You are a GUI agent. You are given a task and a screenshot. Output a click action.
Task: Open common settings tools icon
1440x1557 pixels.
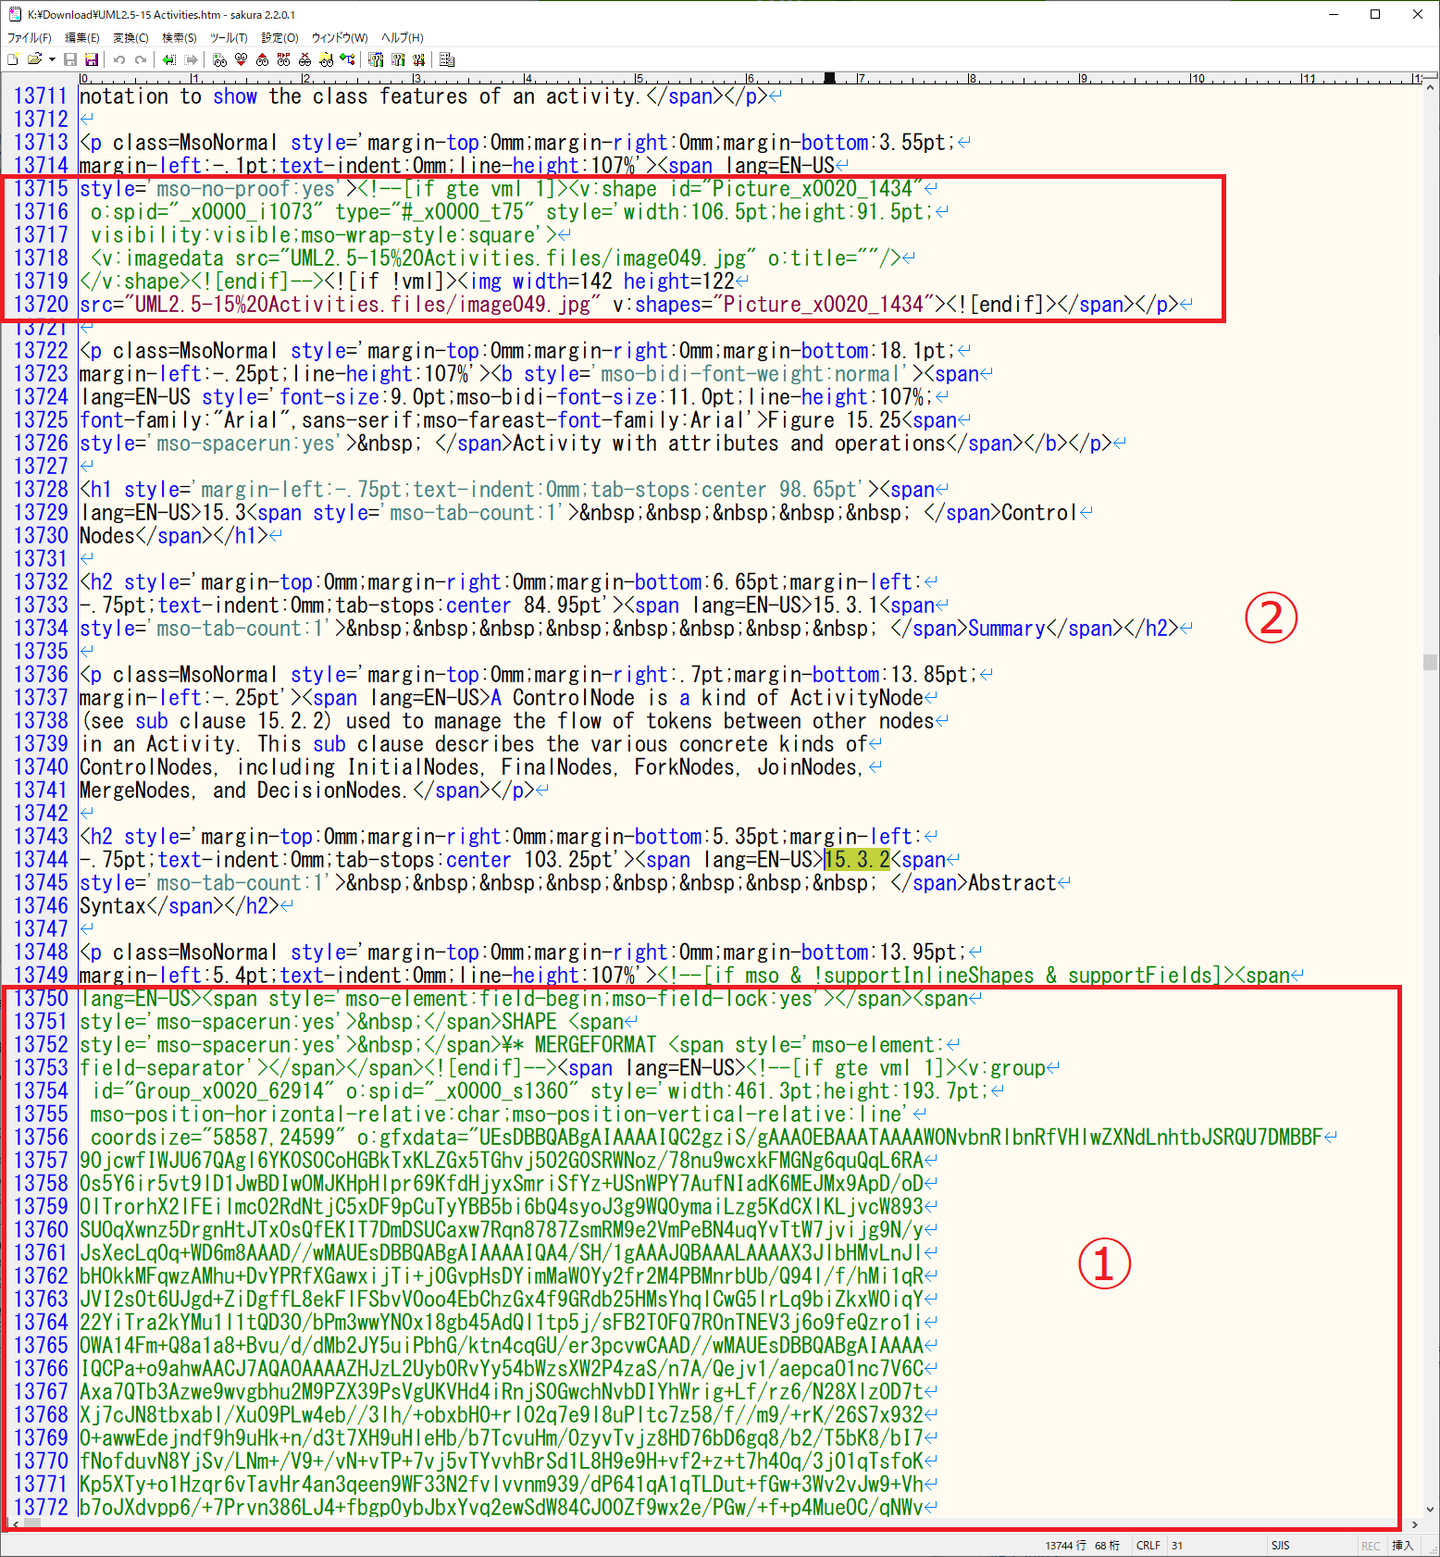point(419,60)
